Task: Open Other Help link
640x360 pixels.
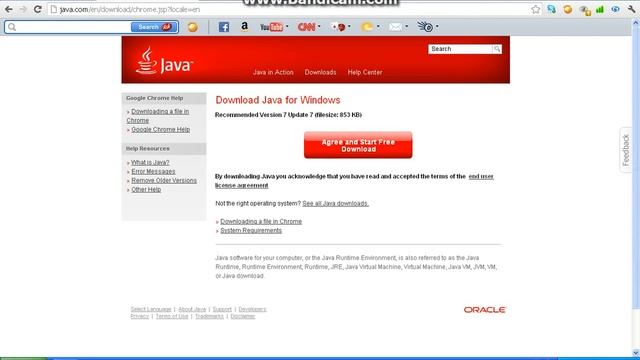Action: coord(146,190)
